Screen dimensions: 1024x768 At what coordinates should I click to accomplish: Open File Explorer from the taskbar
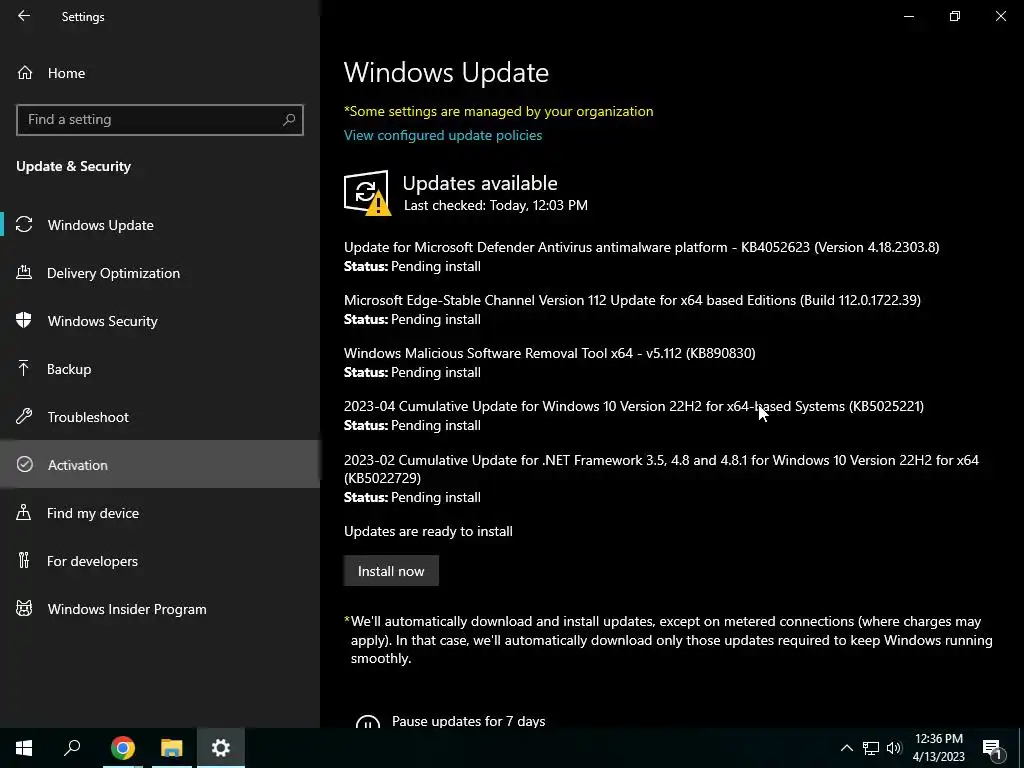click(172, 748)
